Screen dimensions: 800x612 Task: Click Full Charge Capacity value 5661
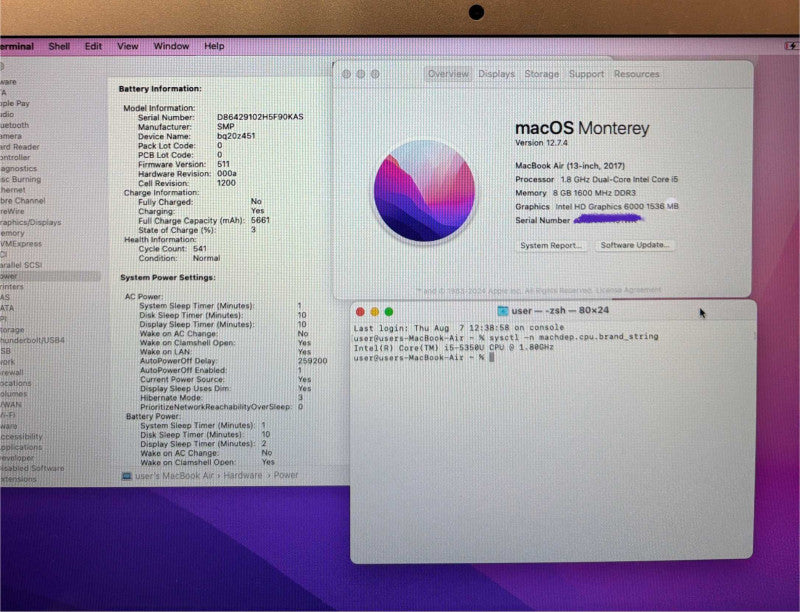260,220
